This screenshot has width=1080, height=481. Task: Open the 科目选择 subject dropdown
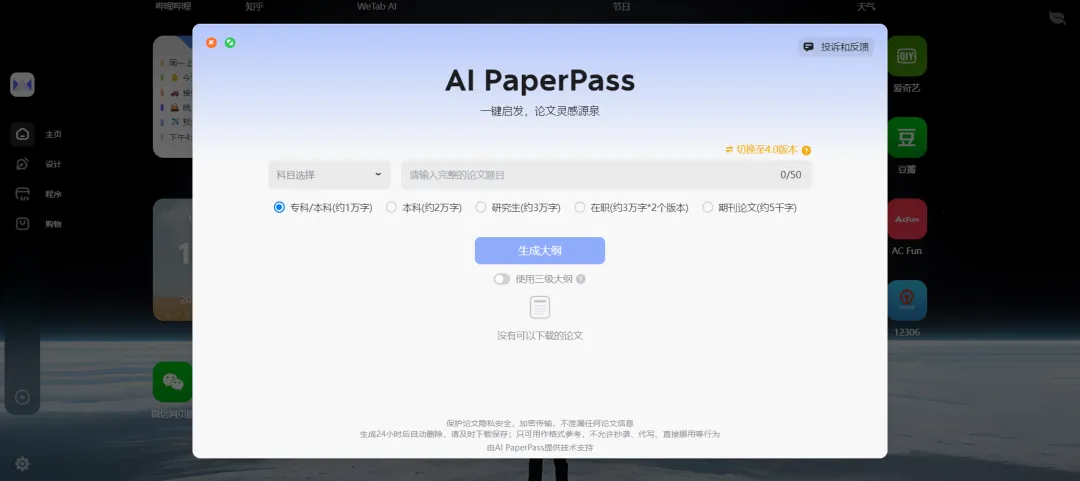click(329, 175)
